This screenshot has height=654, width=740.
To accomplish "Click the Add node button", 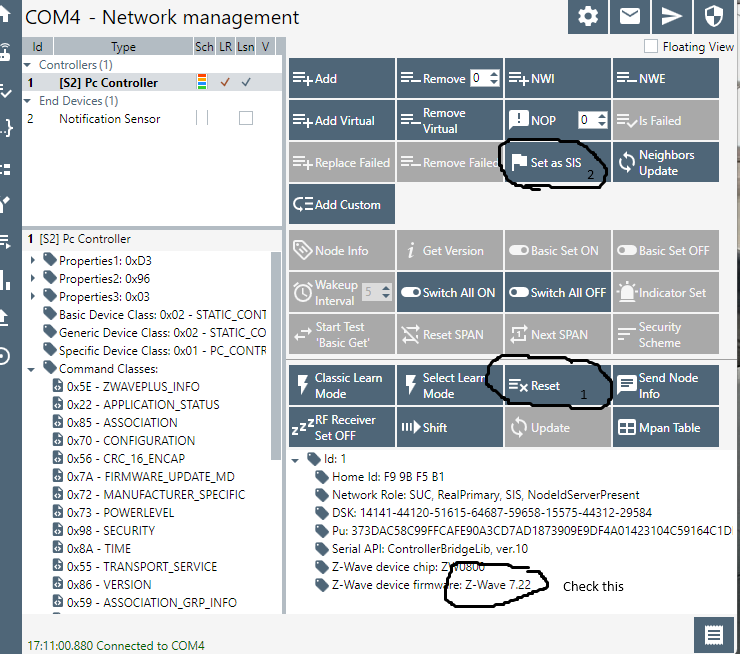I will pos(341,78).
